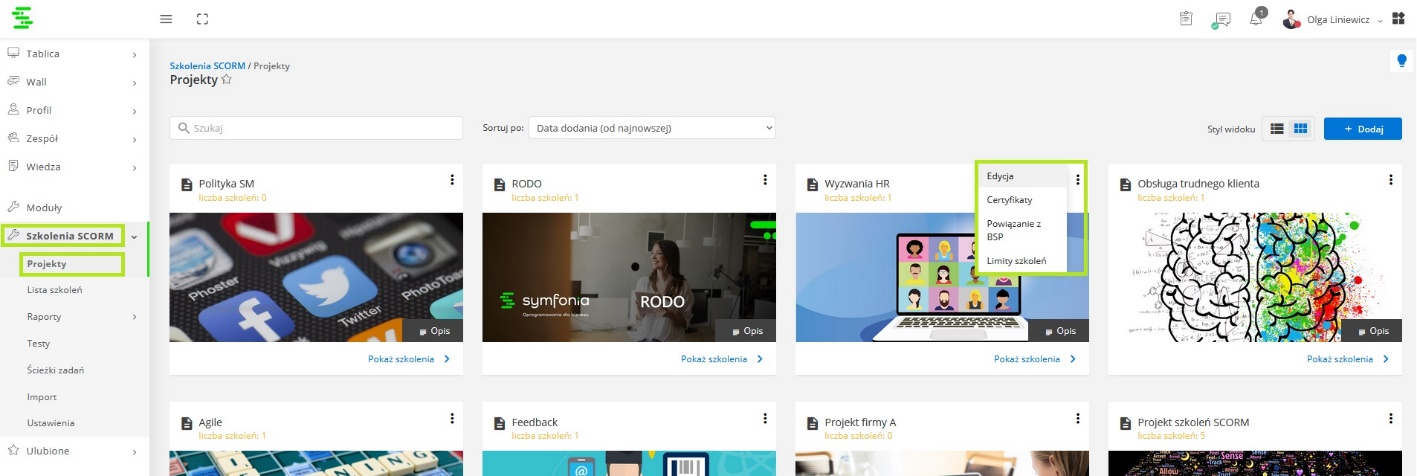
Task: Click the lightbulb help icon
Action: point(1401,61)
